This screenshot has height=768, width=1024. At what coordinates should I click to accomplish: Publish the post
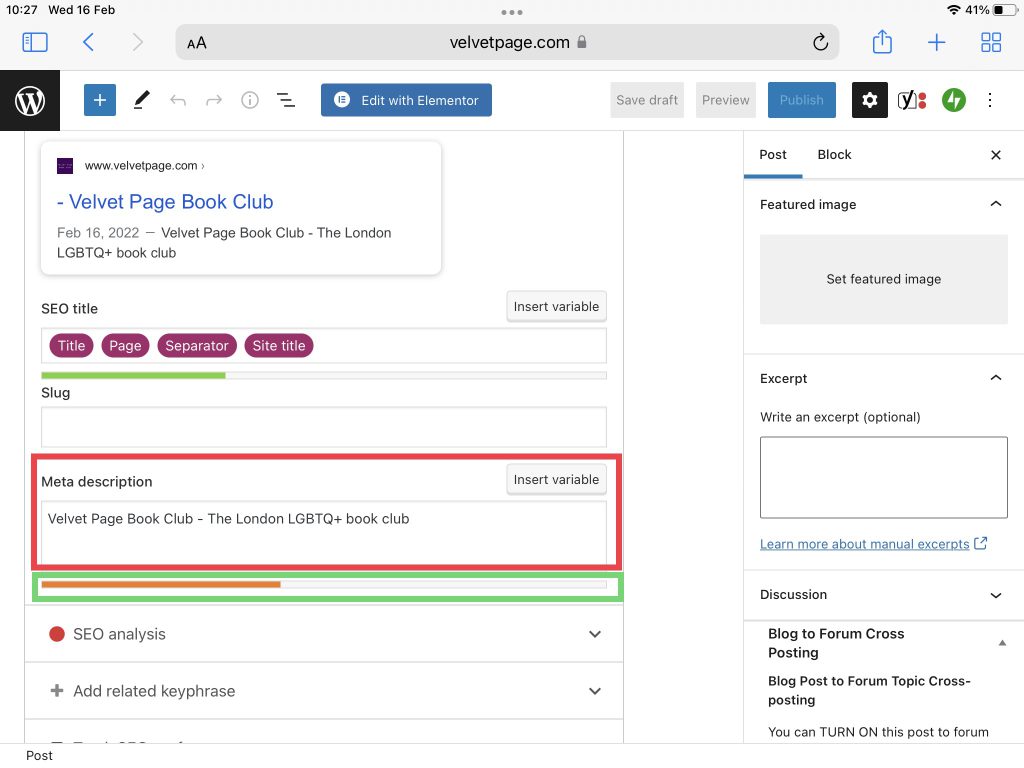[801, 100]
